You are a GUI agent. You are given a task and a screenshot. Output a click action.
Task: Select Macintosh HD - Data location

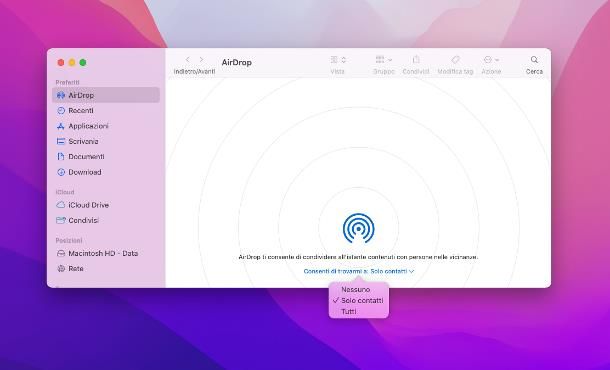[x=105, y=253]
